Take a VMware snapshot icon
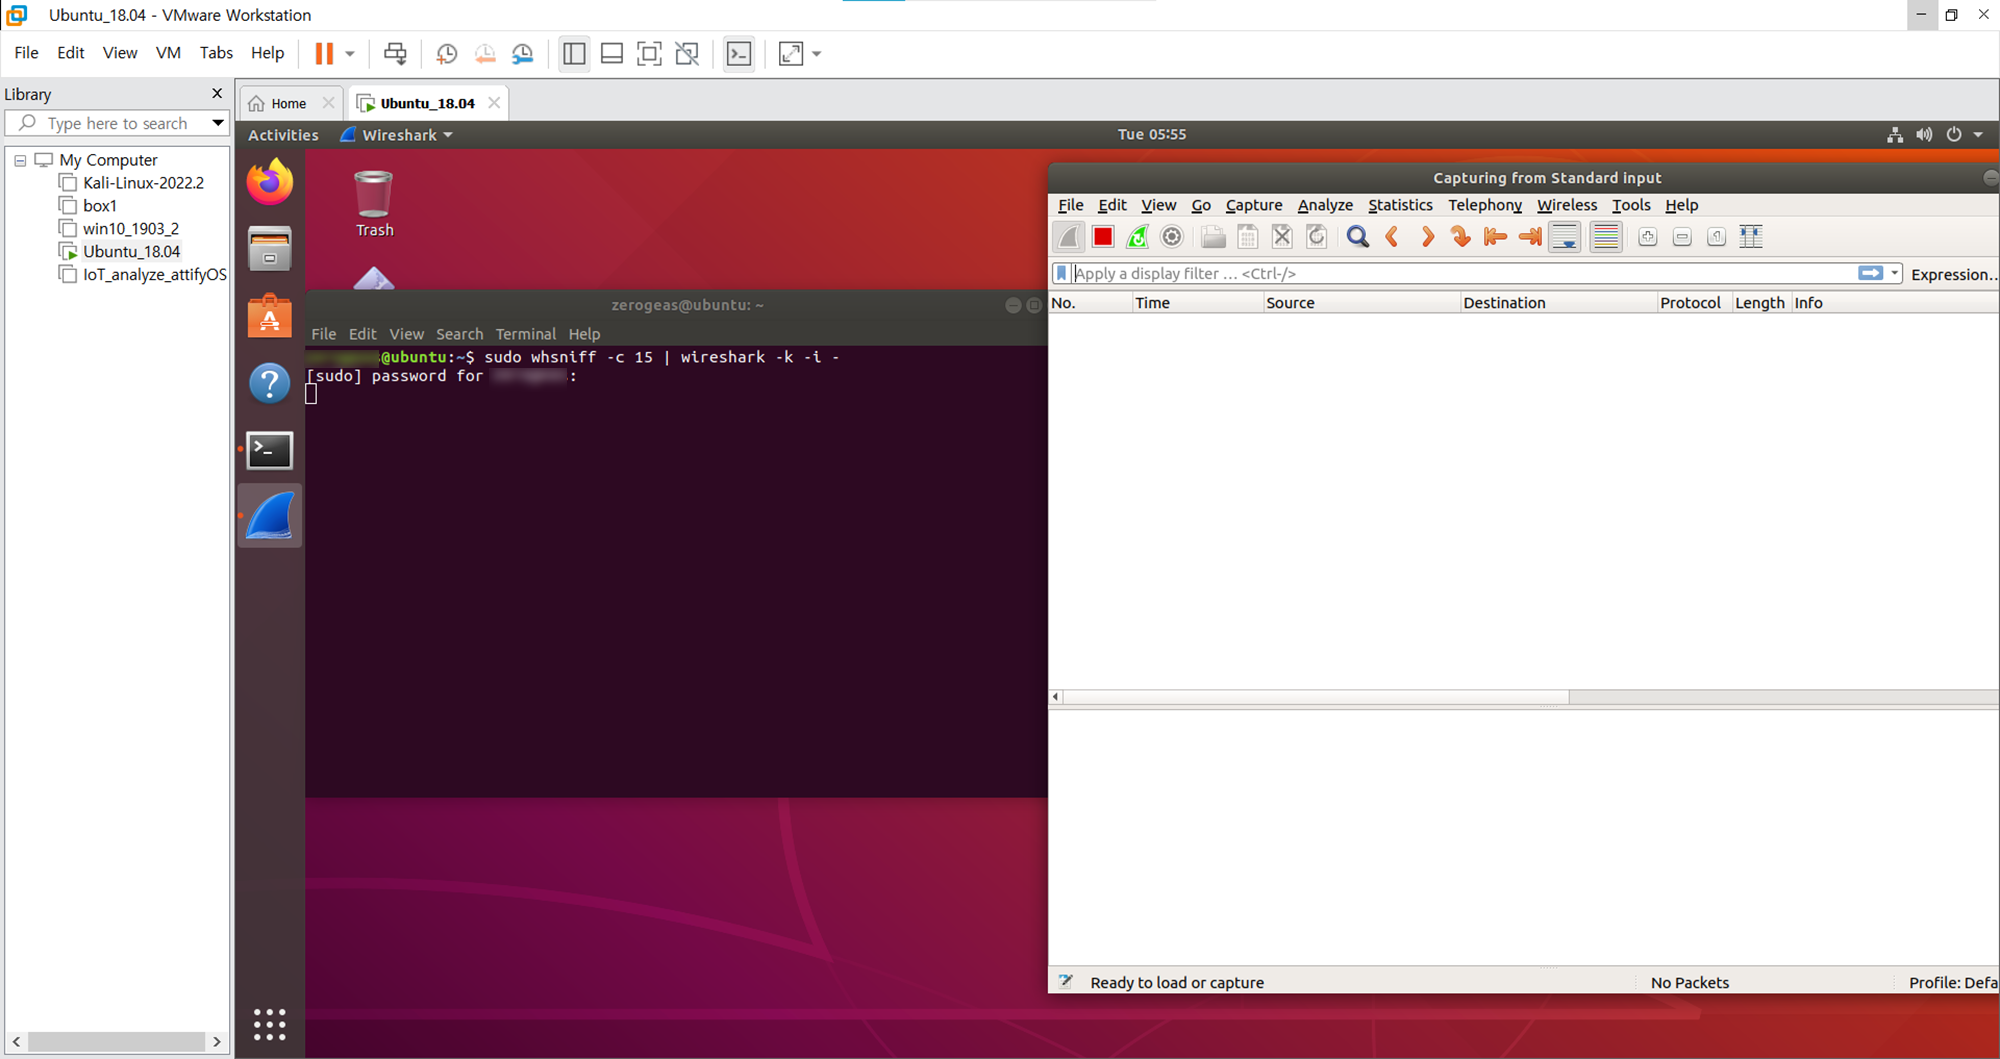 (x=446, y=54)
